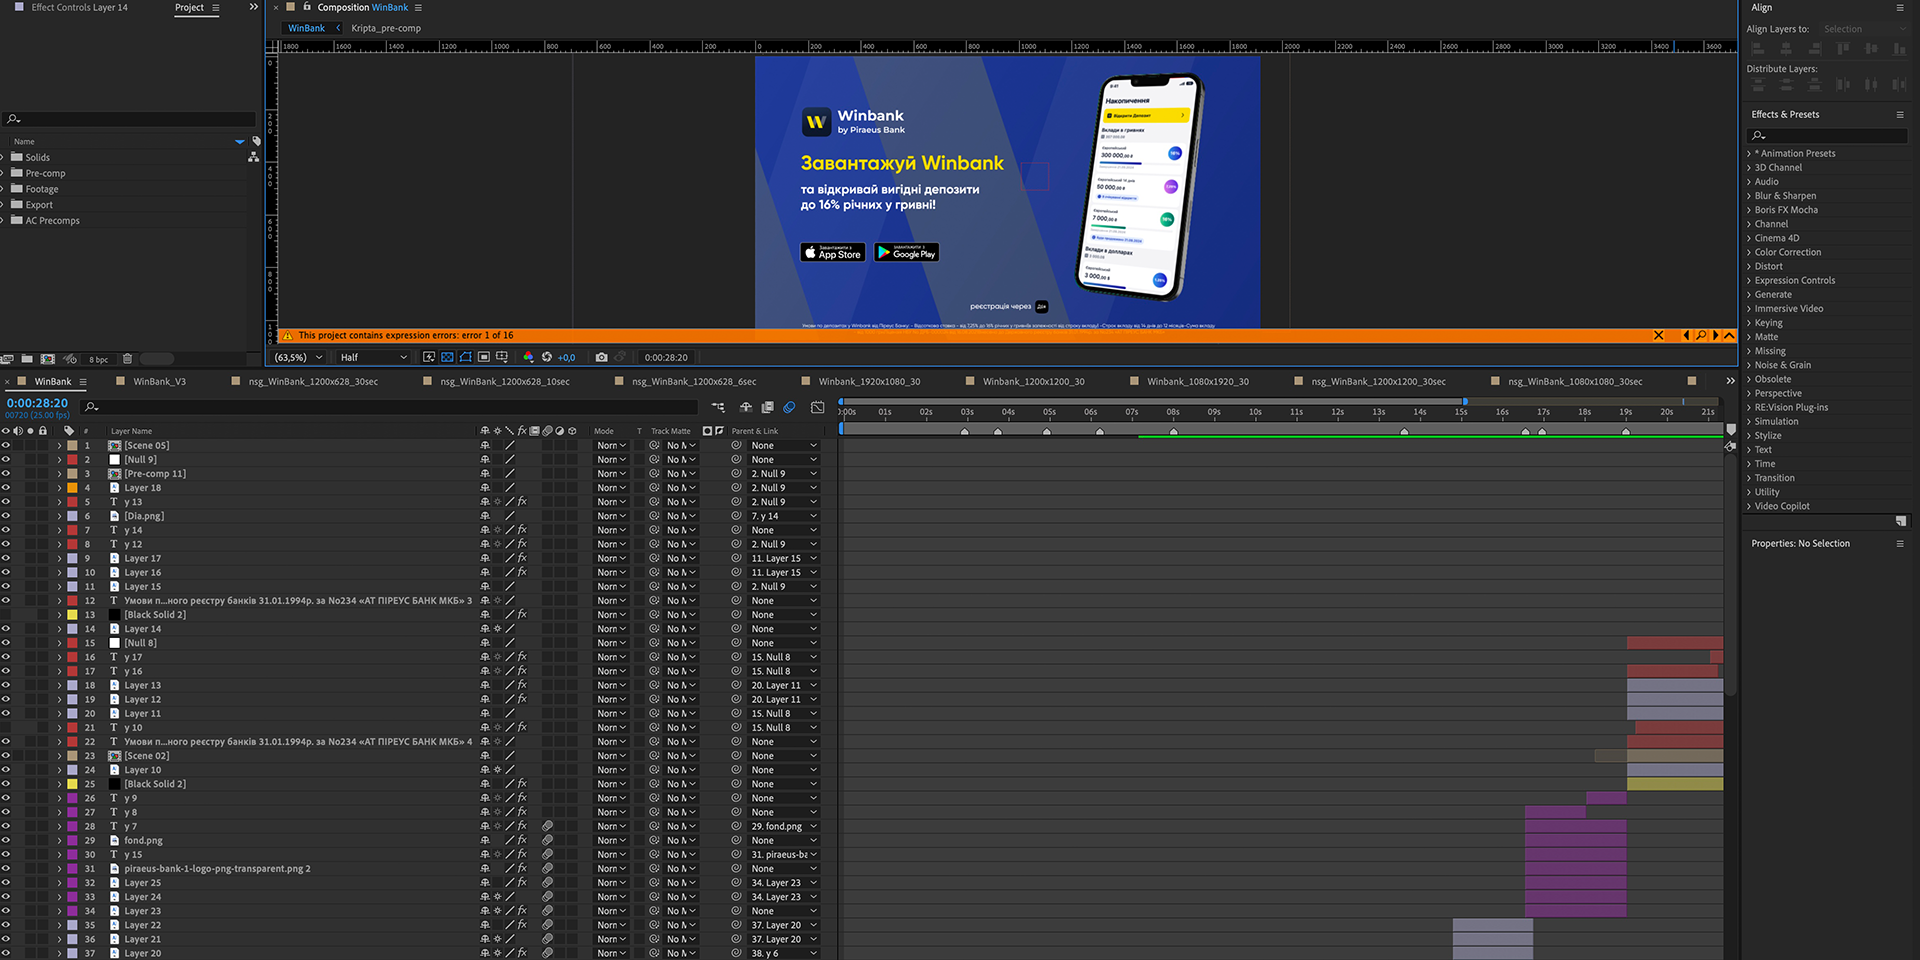
Task: Show the Black Solid 2 layer 13
Action: pos(6,615)
